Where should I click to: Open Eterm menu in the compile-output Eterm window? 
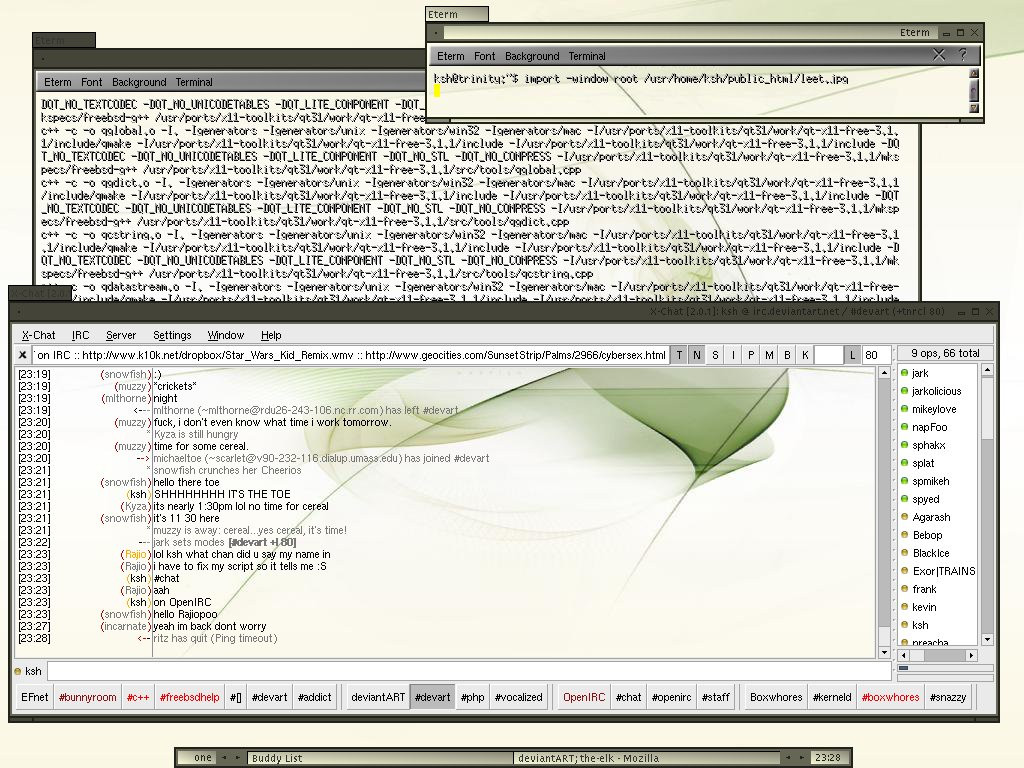57,82
